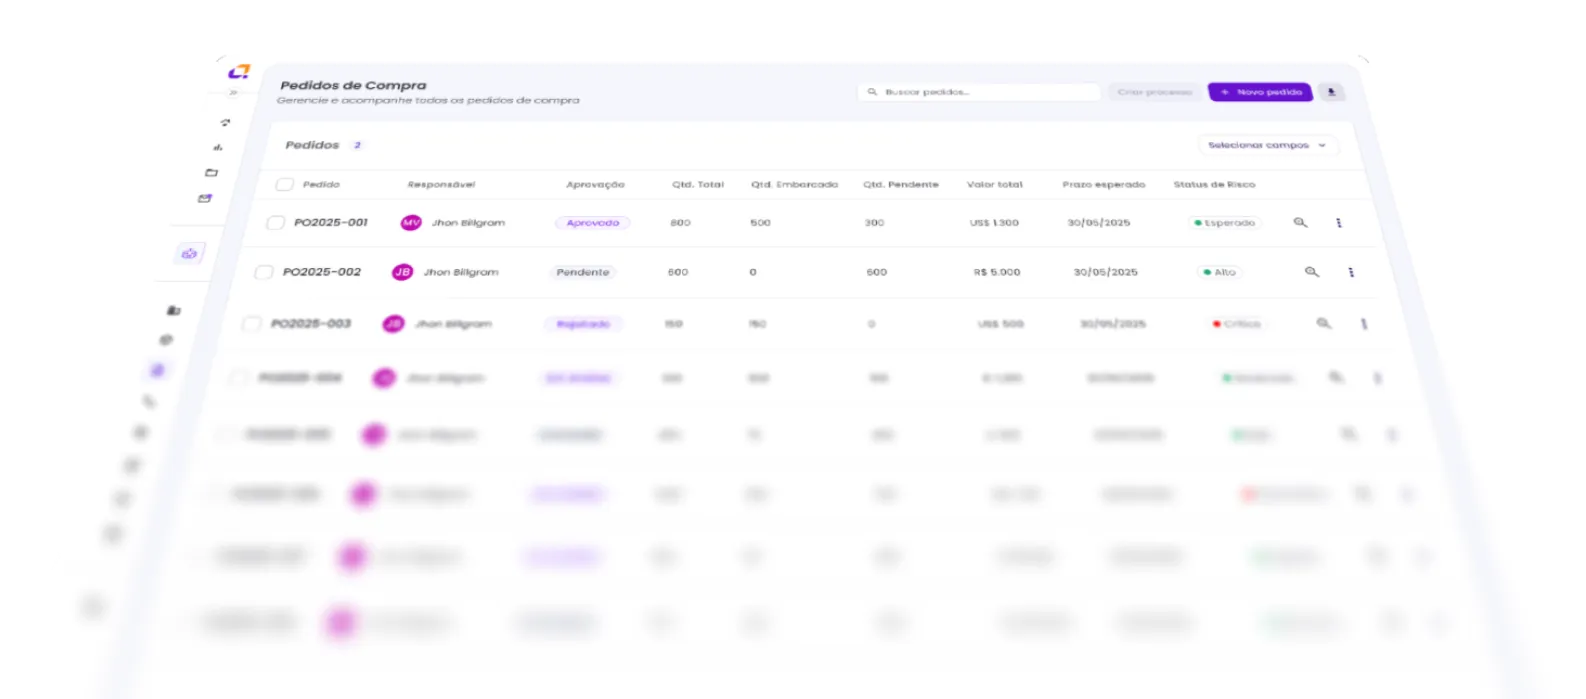Click the Pedidos count badge
This screenshot has width=1586, height=699.
click(x=357, y=145)
